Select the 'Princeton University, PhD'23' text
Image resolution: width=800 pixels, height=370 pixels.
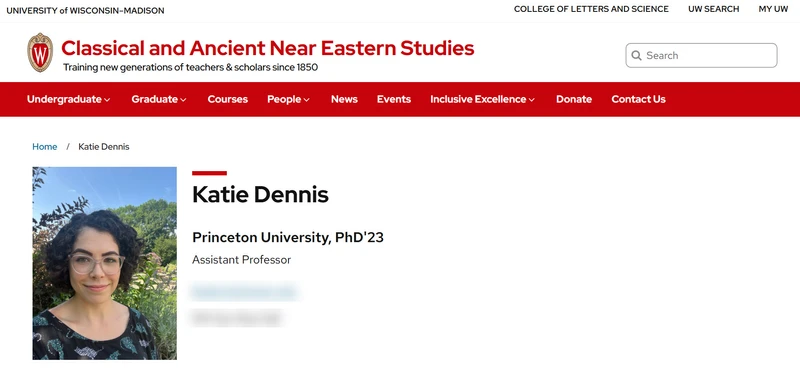click(x=288, y=237)
